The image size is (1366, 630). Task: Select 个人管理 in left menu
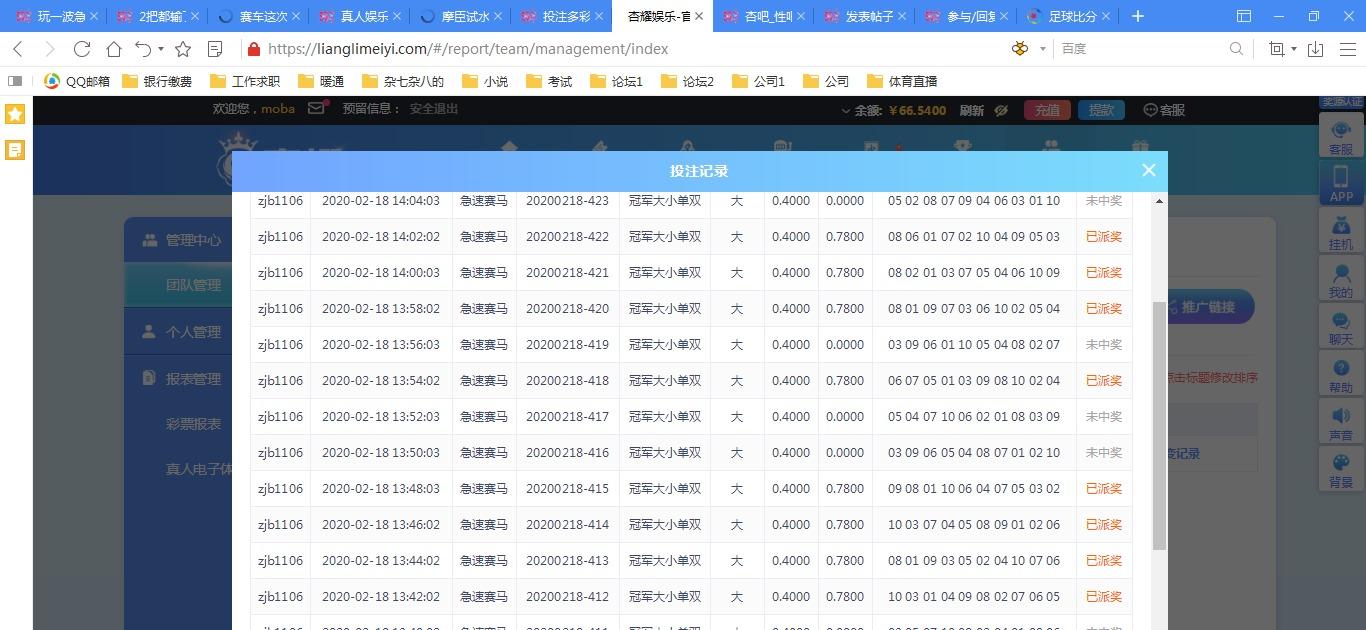[x=178, y=331]
